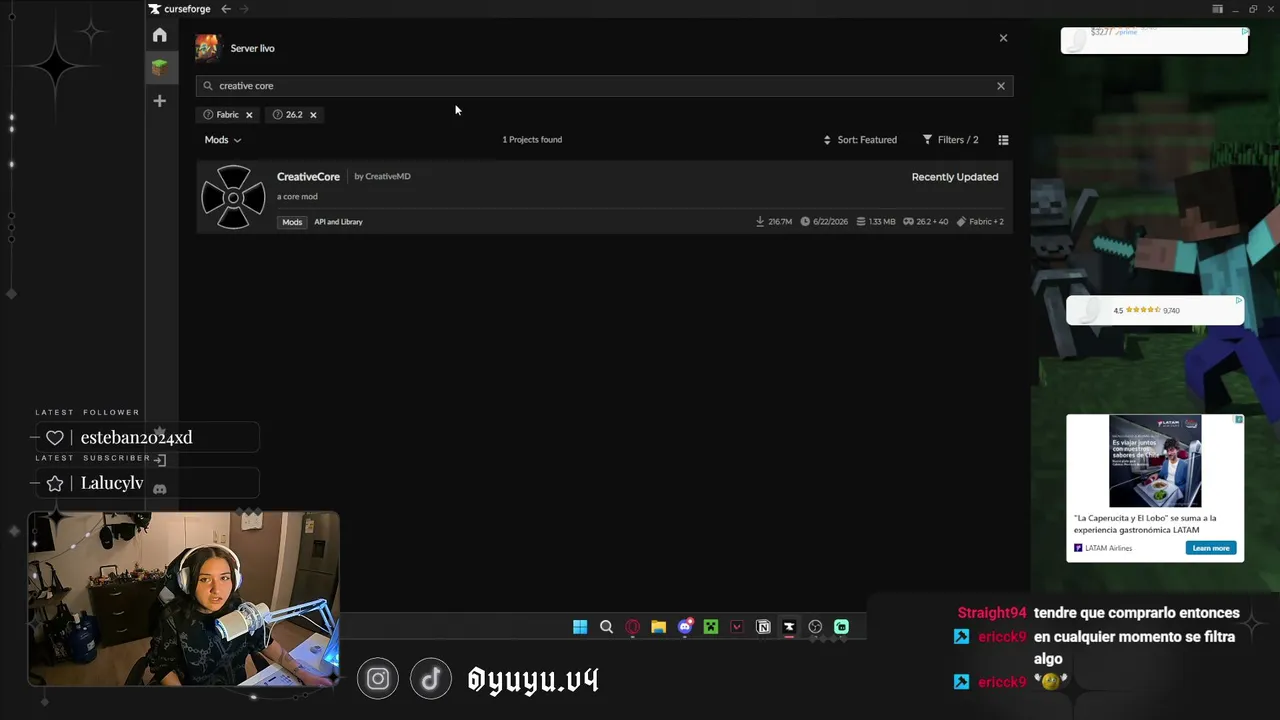Click the Fabric + 2 loaders label
The height and width of the screenshot is (720, 1280).
pyautogui.click(x=980, y=222)
